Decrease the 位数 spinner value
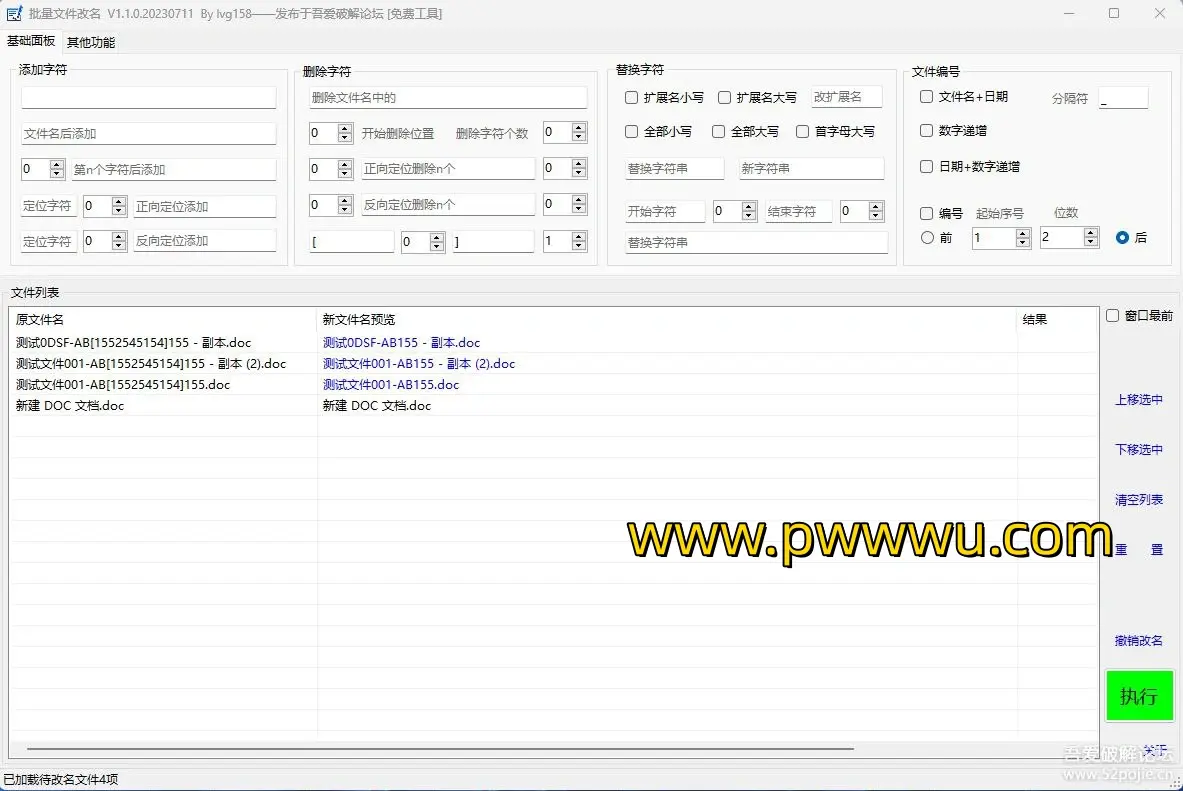 [1090, 243]
